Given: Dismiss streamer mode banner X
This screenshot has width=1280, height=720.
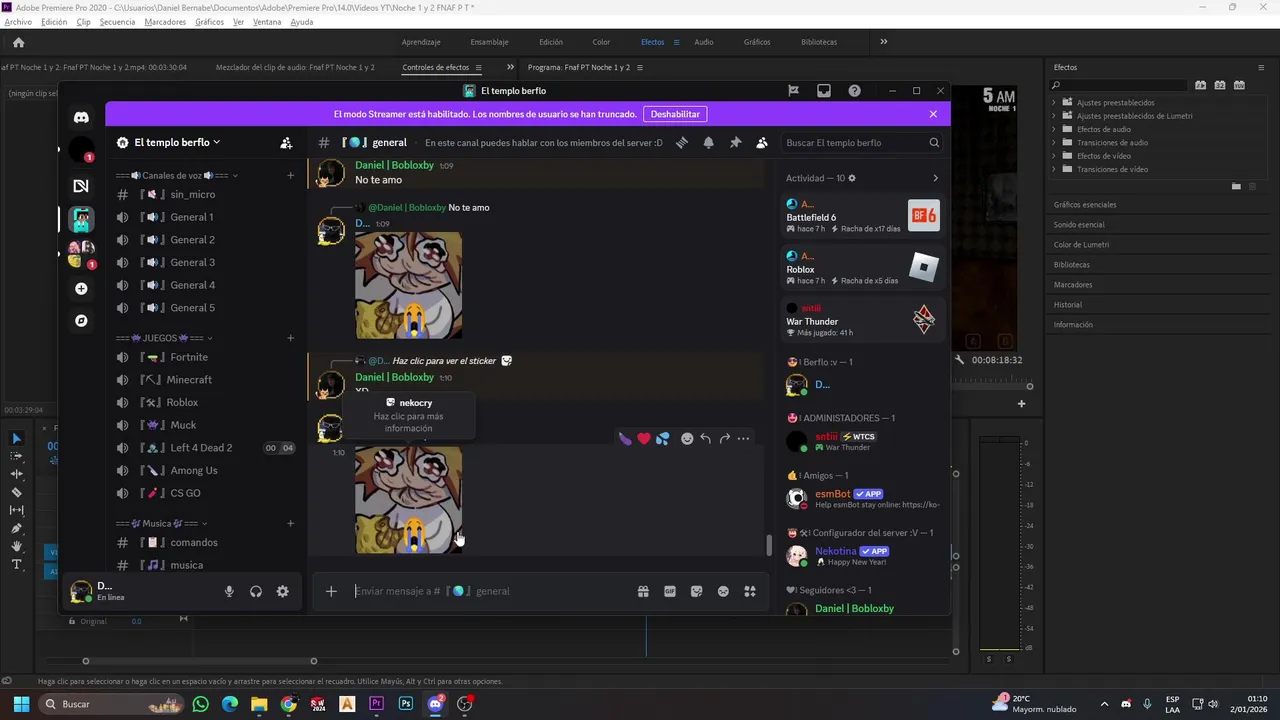Looking at the screenshot, I should click(933, 114).
